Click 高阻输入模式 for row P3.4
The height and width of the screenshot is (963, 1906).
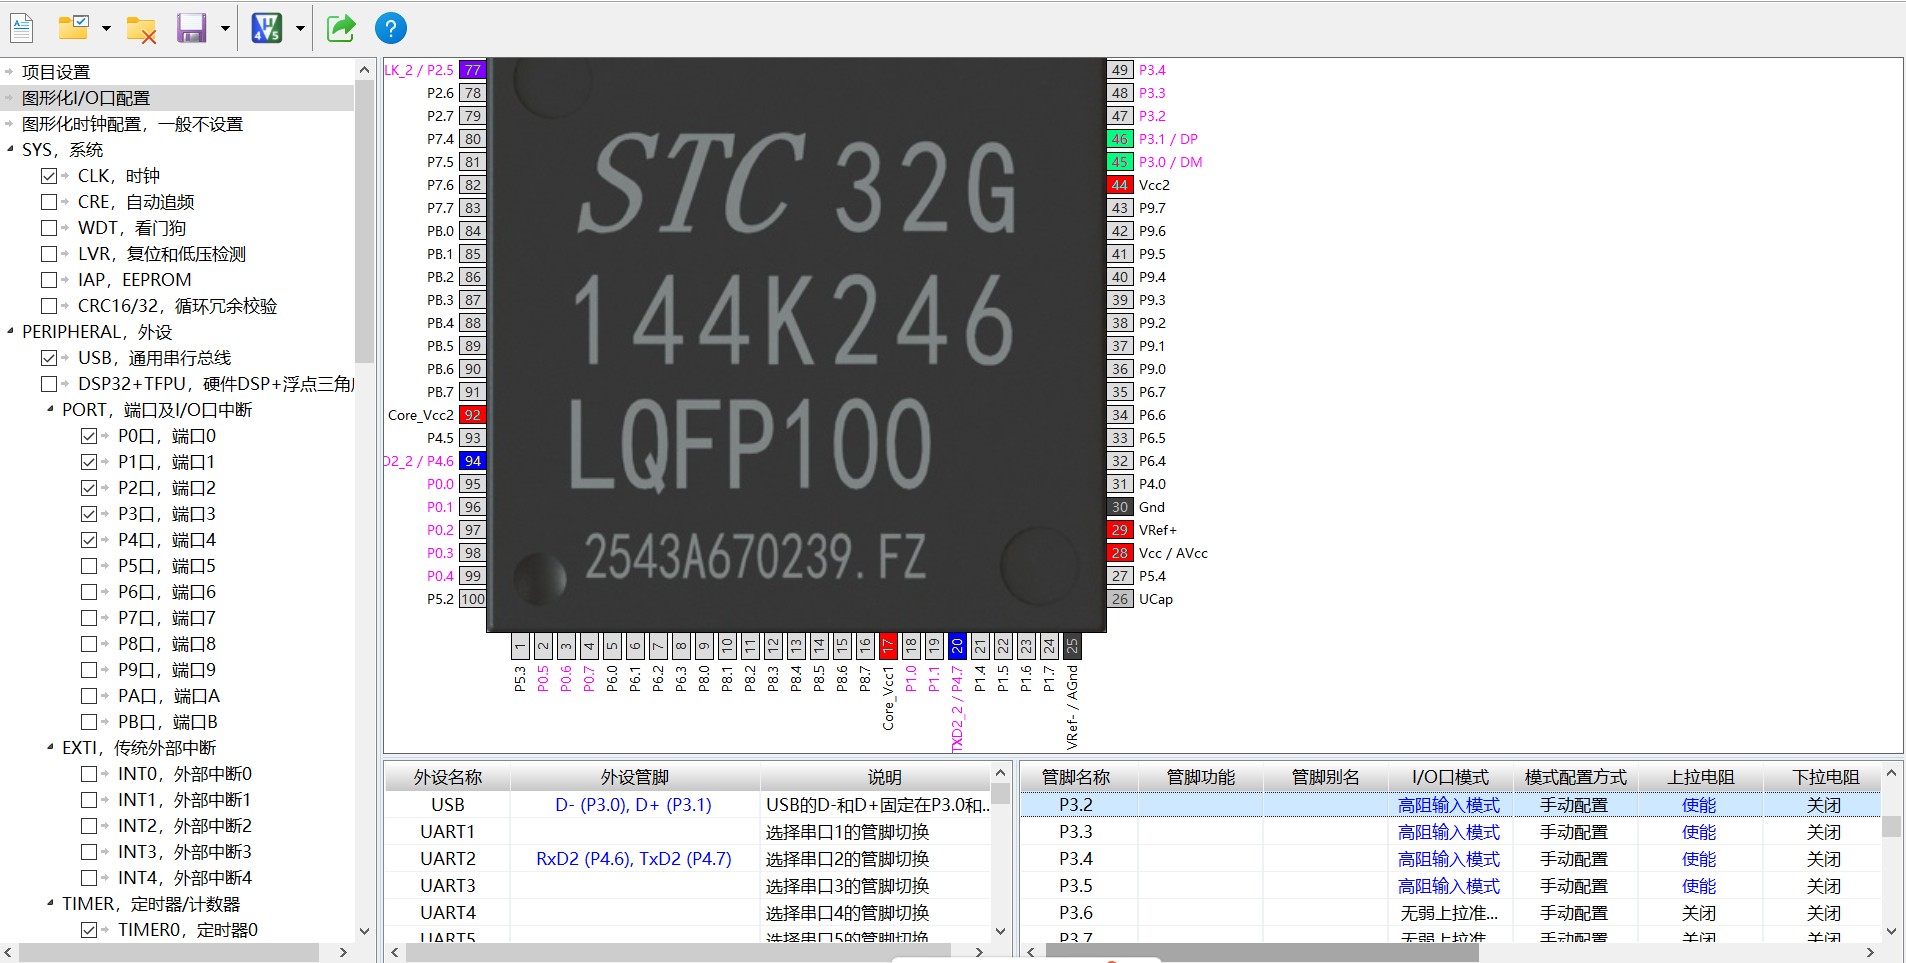click(x=1449, y=859)
